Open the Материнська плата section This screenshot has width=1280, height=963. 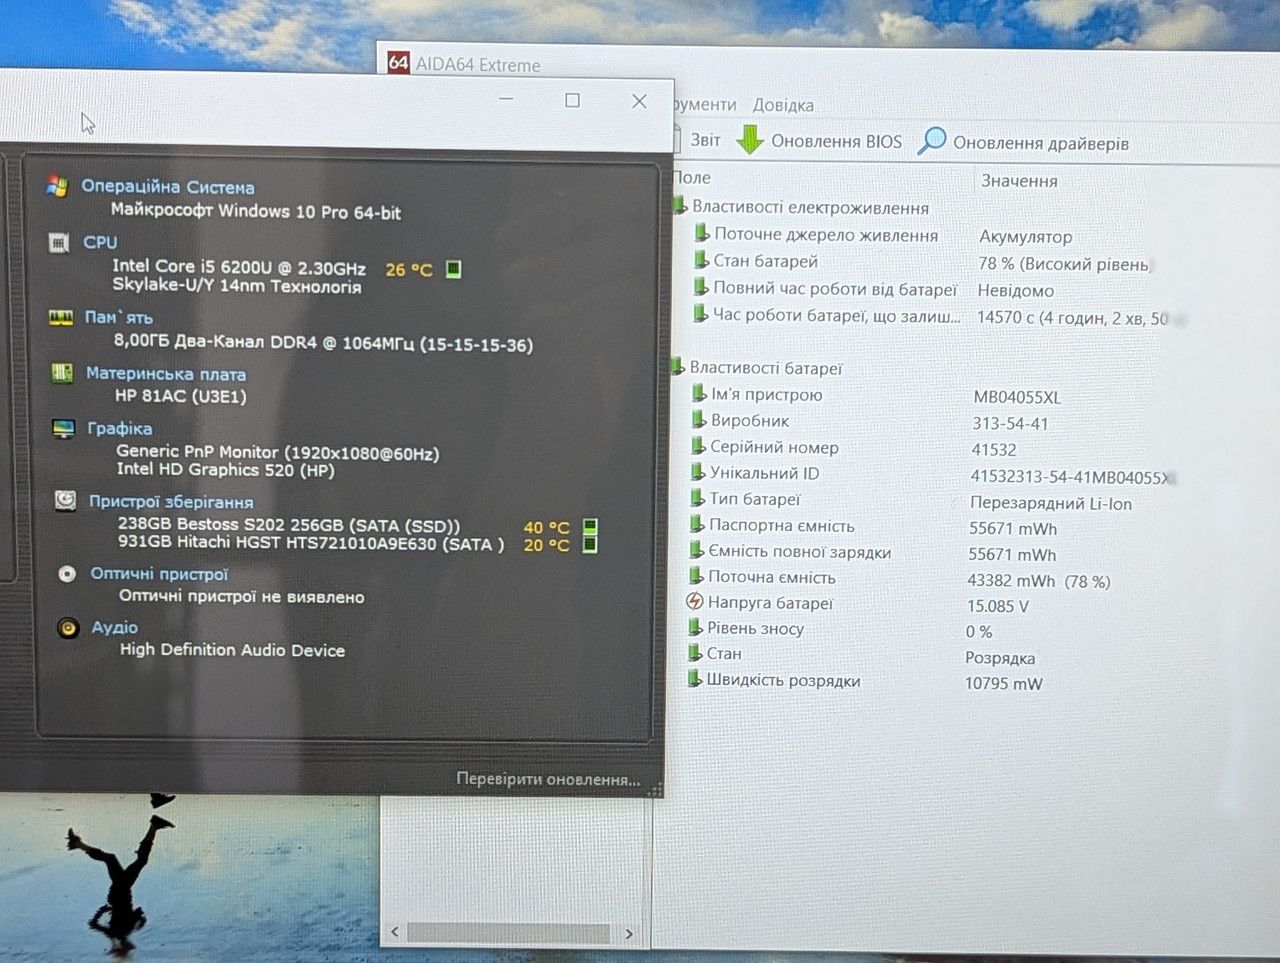(166, 374)
